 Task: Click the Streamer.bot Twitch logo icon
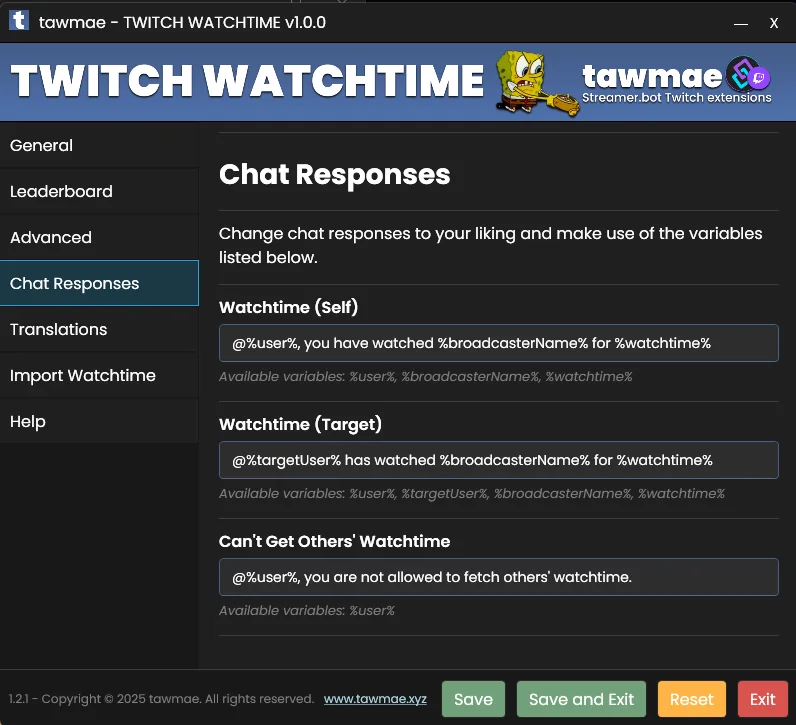(x=748, y=75)
